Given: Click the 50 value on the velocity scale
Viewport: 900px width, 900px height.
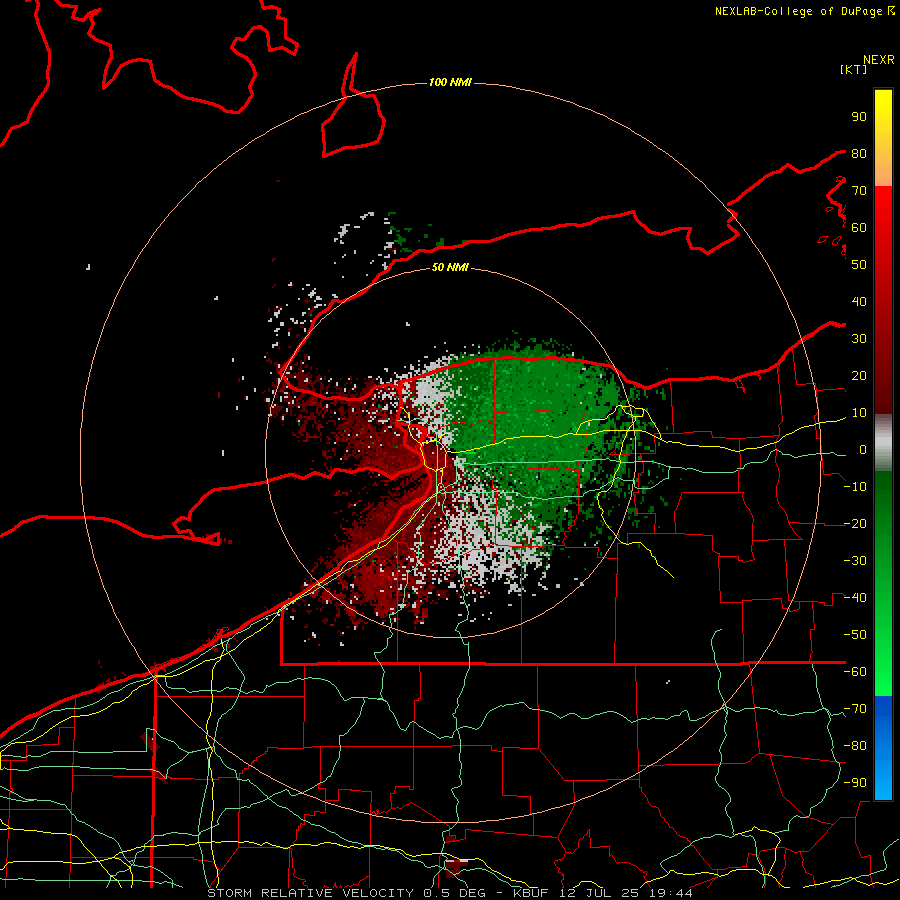Looking at the screenshot, I should [859, 265].
